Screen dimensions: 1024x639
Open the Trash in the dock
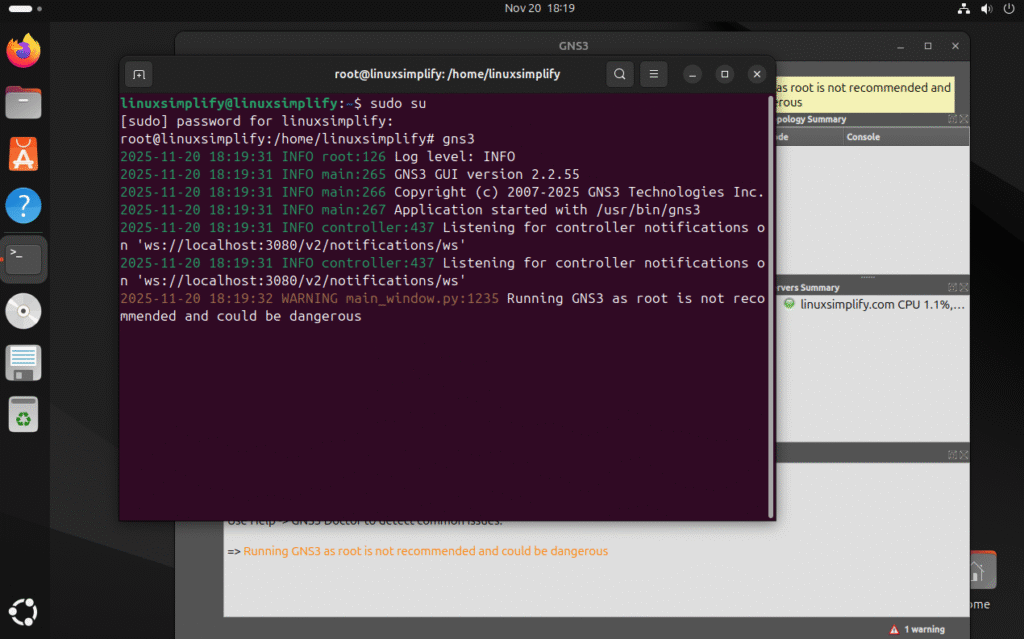23,414
